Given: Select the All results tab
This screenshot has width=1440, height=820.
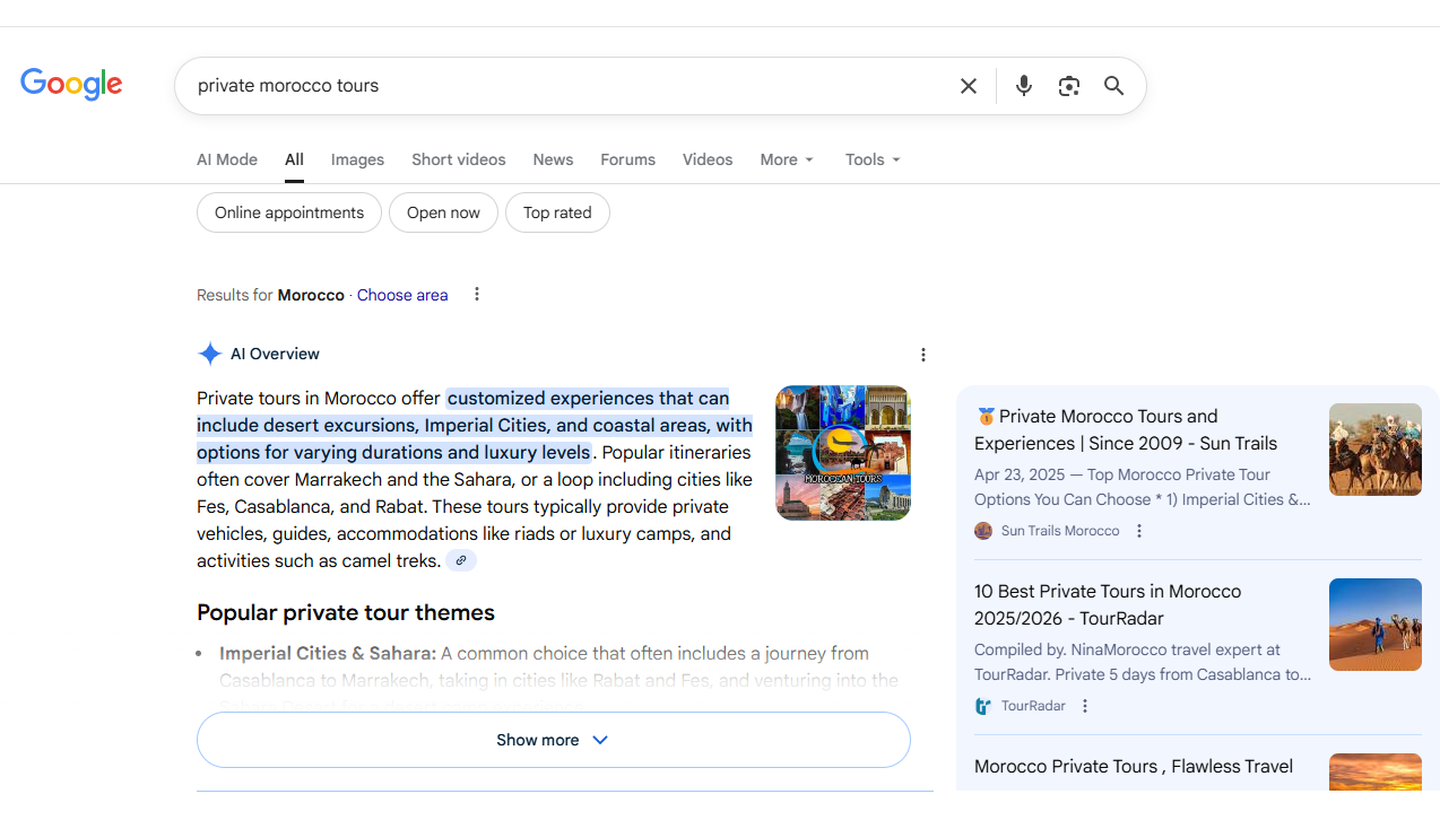Looking at the screenshot, I should [x=294, y=160].
